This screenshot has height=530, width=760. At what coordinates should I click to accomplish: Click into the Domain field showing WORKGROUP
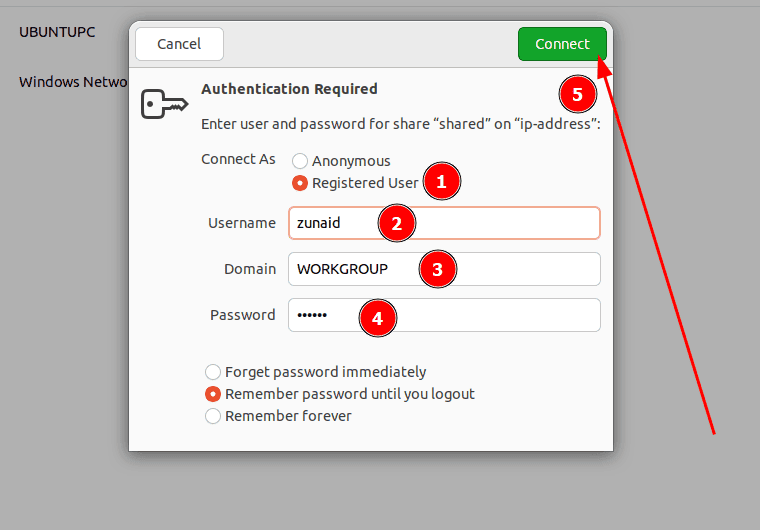coord(444,269)
